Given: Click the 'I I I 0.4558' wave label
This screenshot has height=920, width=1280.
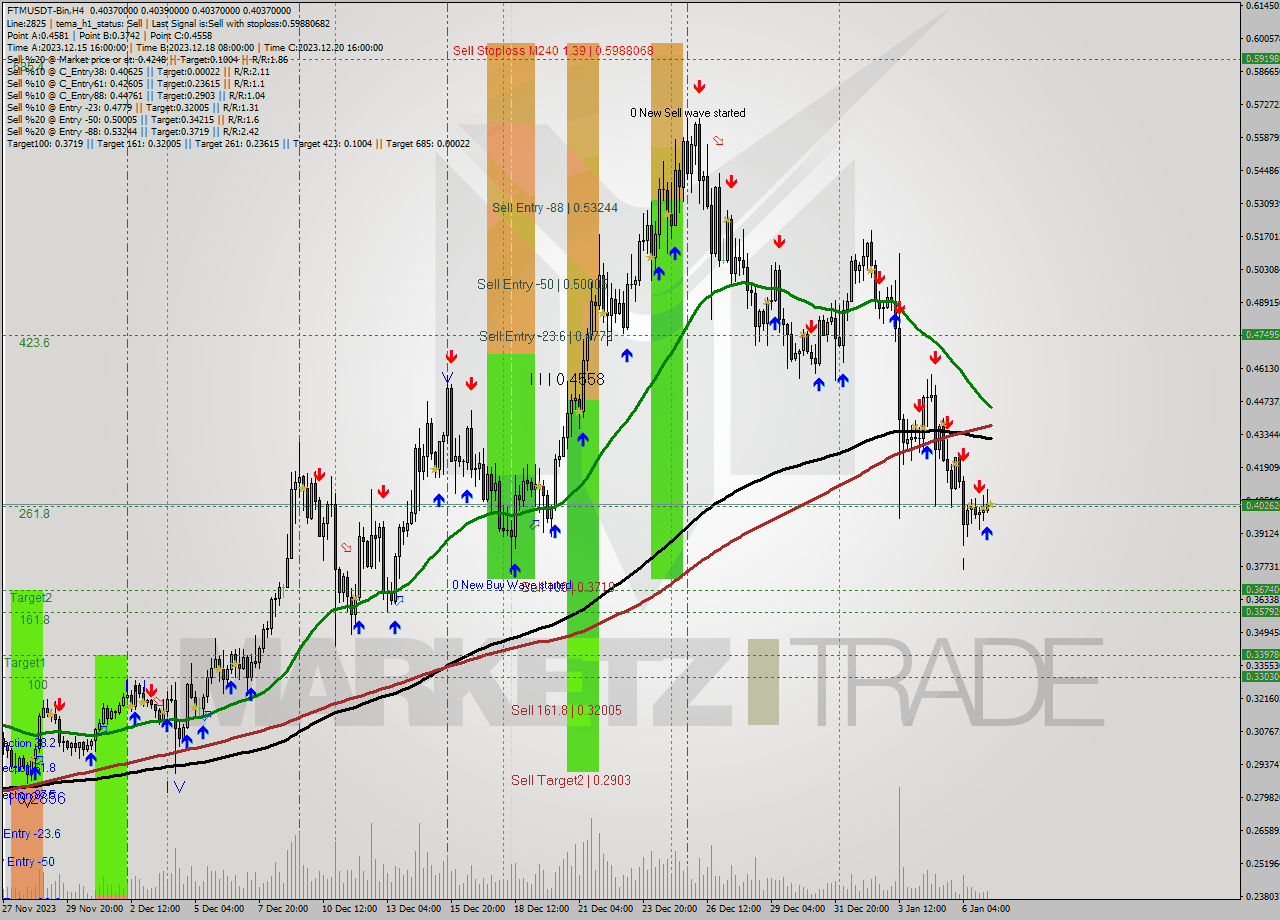Looking at the screenshot, I should point(567,380).
